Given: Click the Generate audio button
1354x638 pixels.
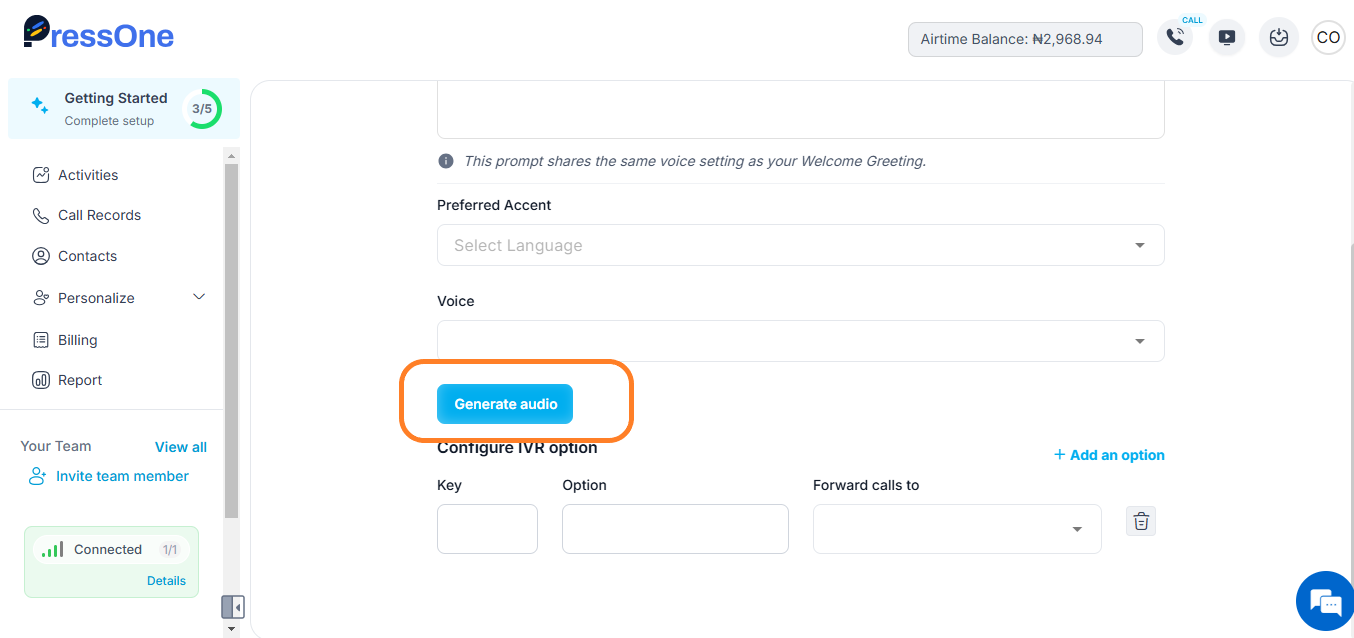Looking at the screenshot, I should [505, 404].
